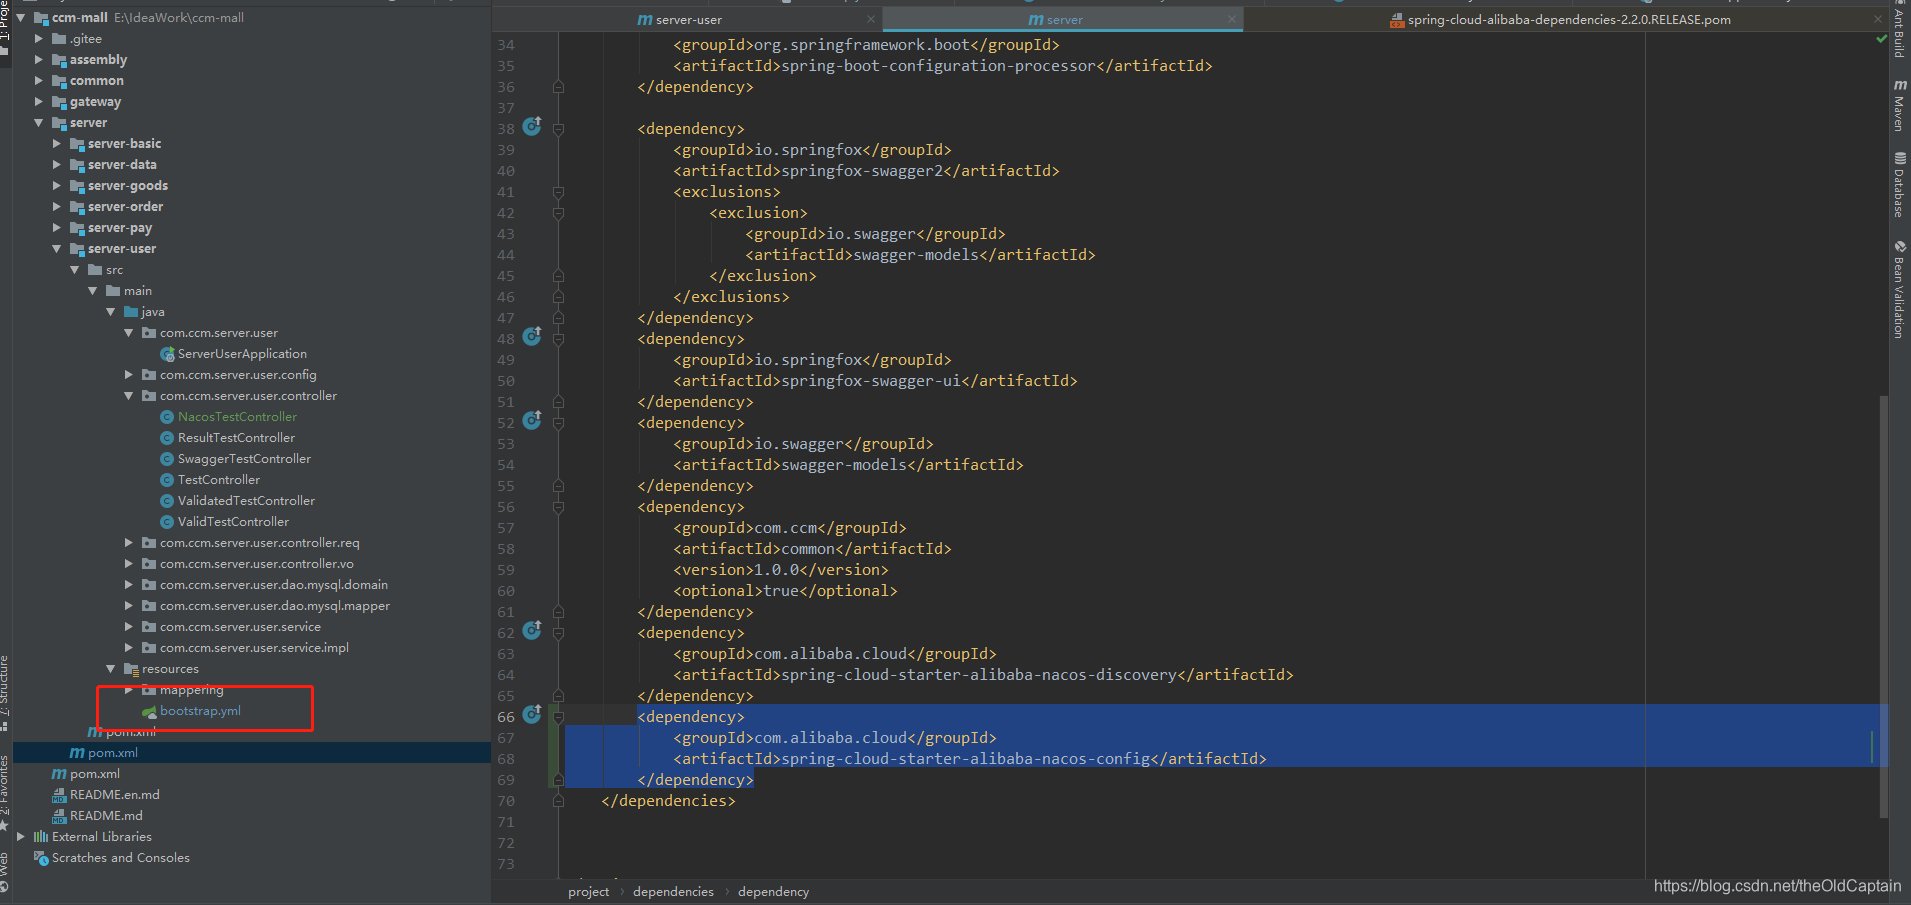Open ValidatedTestController class
Screen dimensions: 1911x905
(246, 501)
